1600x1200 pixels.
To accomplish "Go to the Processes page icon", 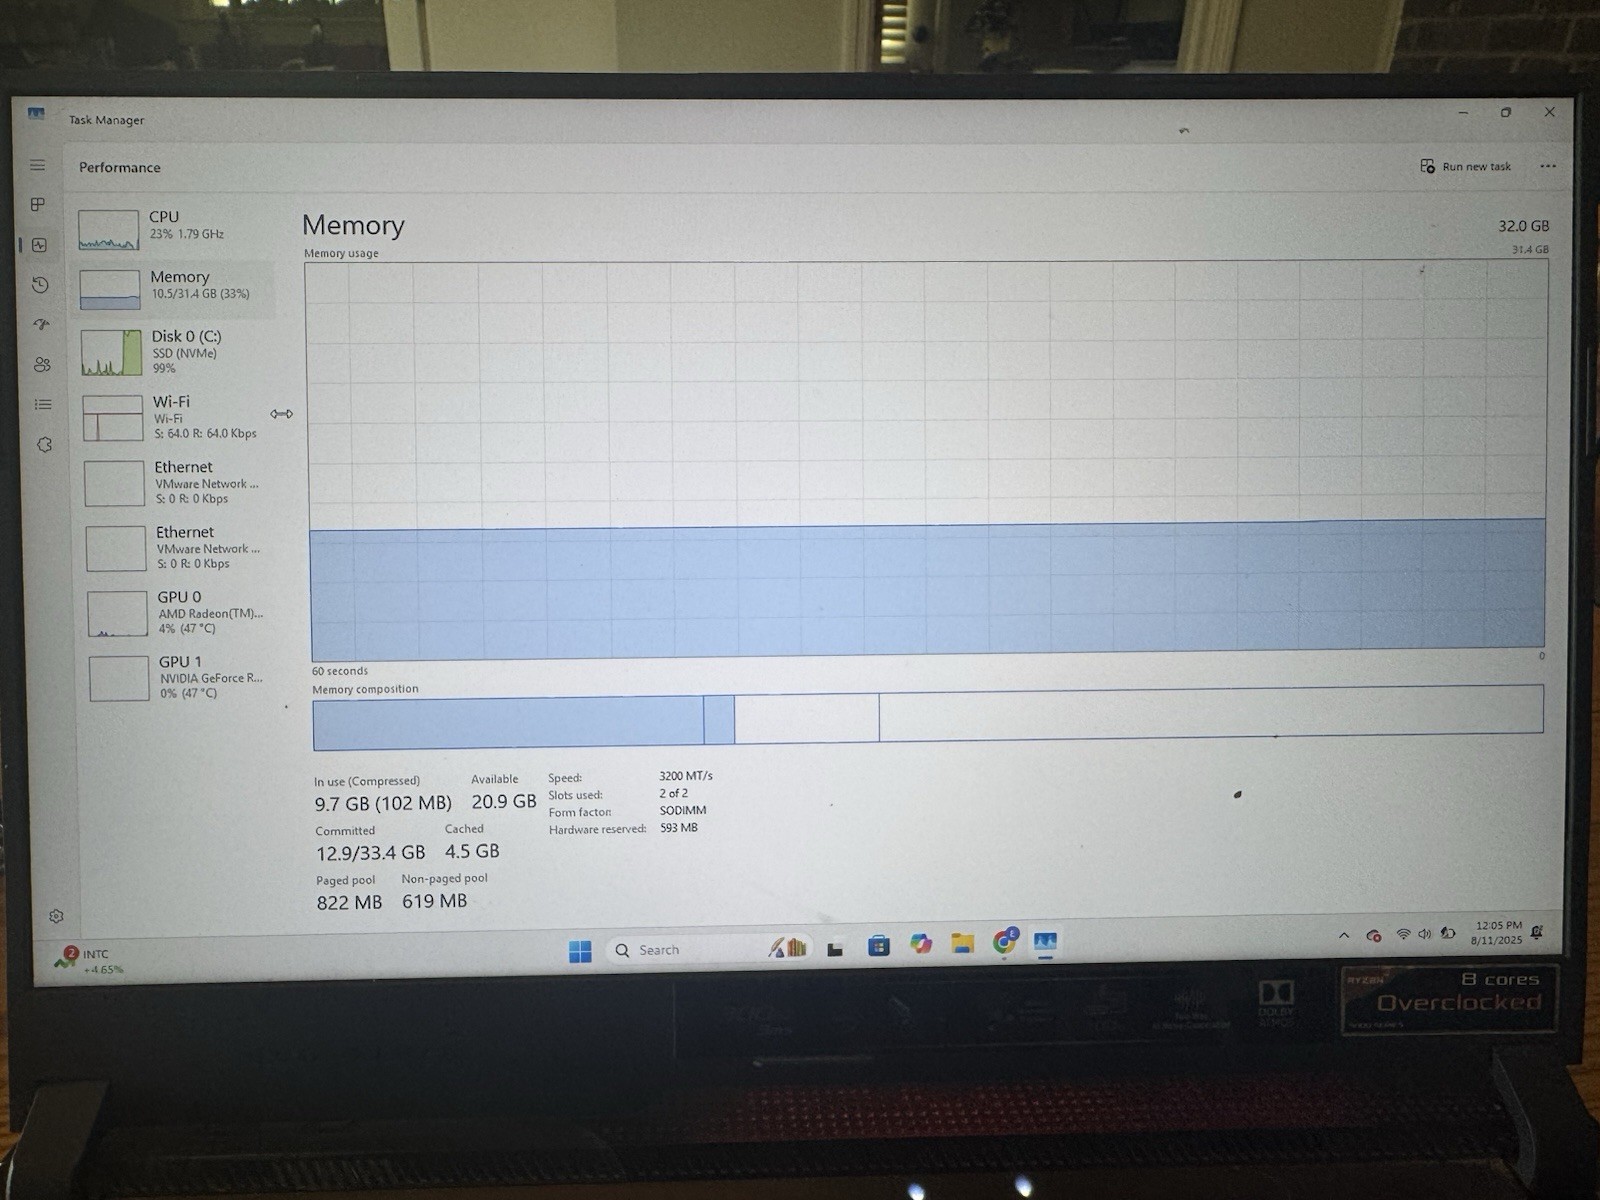I will (38, 204).
